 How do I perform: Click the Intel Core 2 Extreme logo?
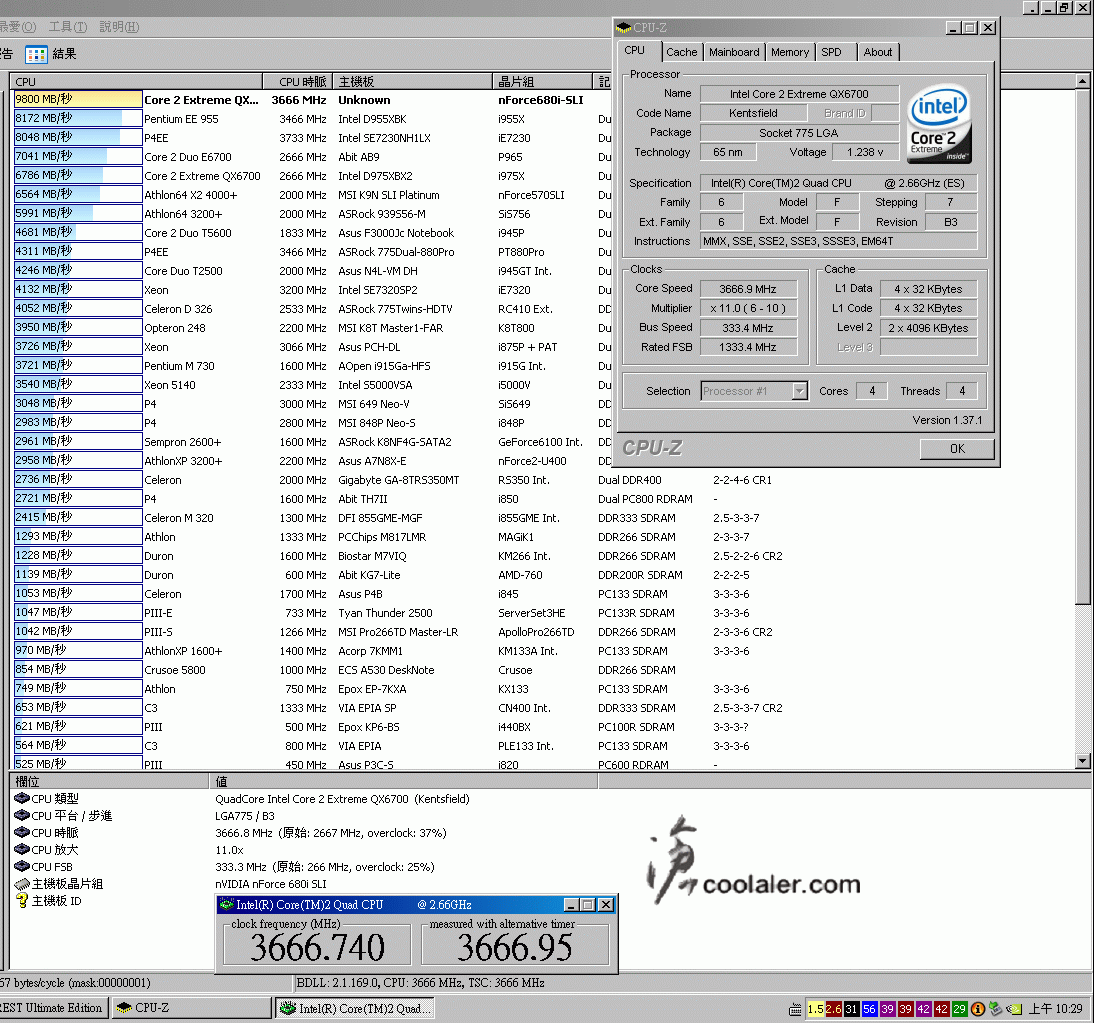[x=940, y=124]
